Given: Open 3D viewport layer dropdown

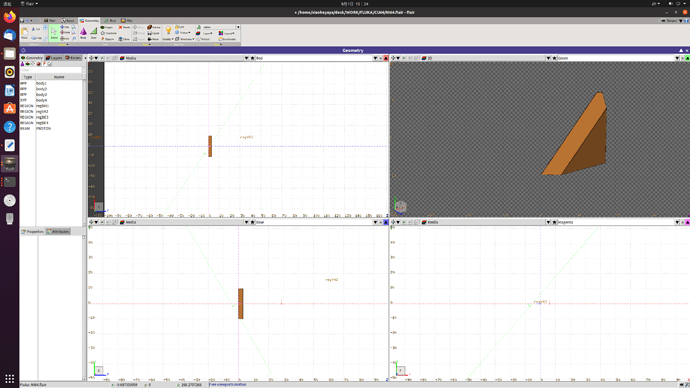Looking at the screenshot, I should coord(548,58).
